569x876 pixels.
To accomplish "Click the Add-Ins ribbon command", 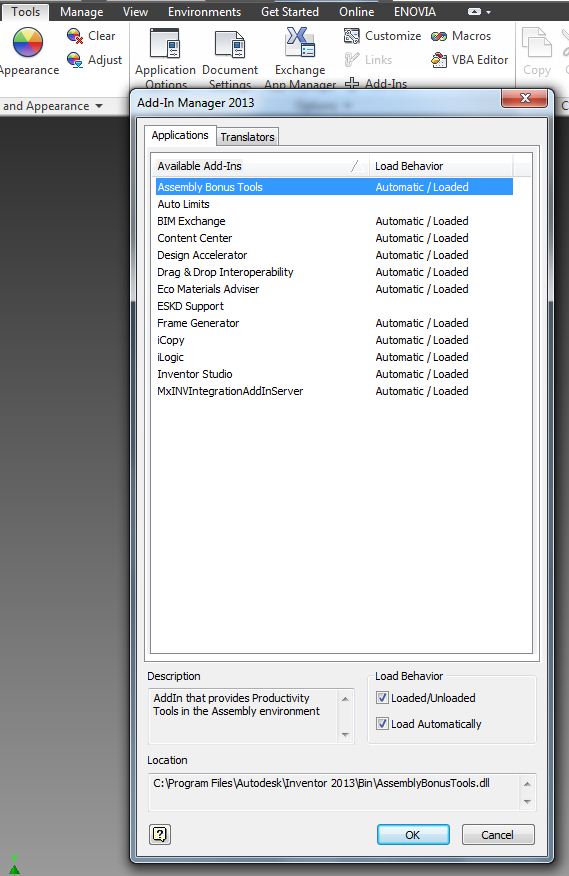I will [376, 83].
